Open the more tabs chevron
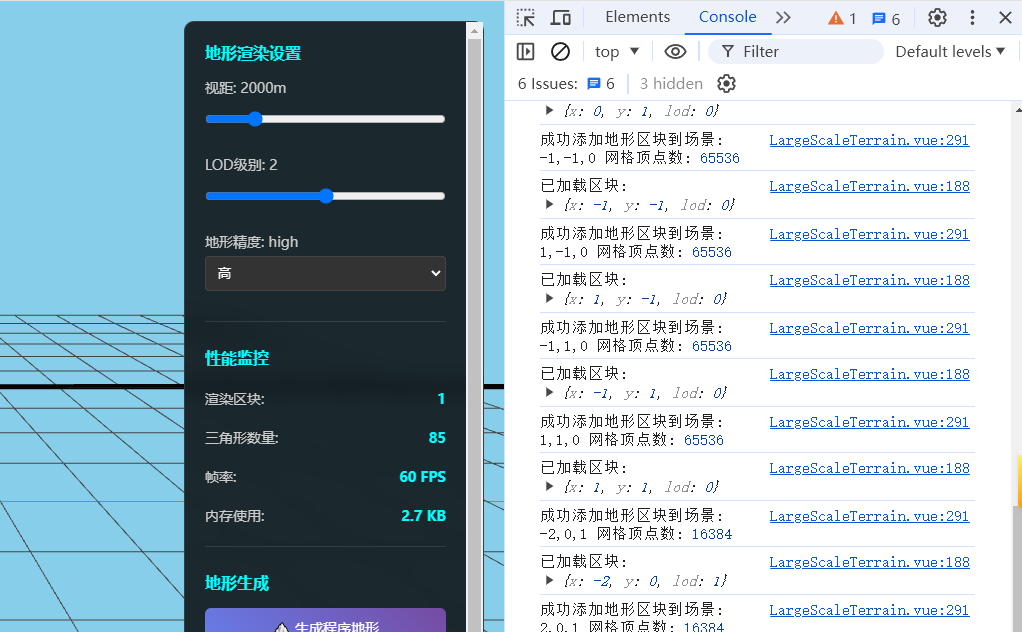The height and width of the screenshot is (632, 1022). pyautogui.click(x=783, y=17)
